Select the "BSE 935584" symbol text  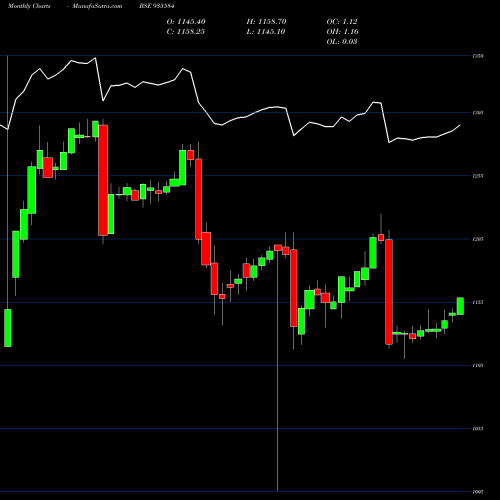tap(157, 6)
